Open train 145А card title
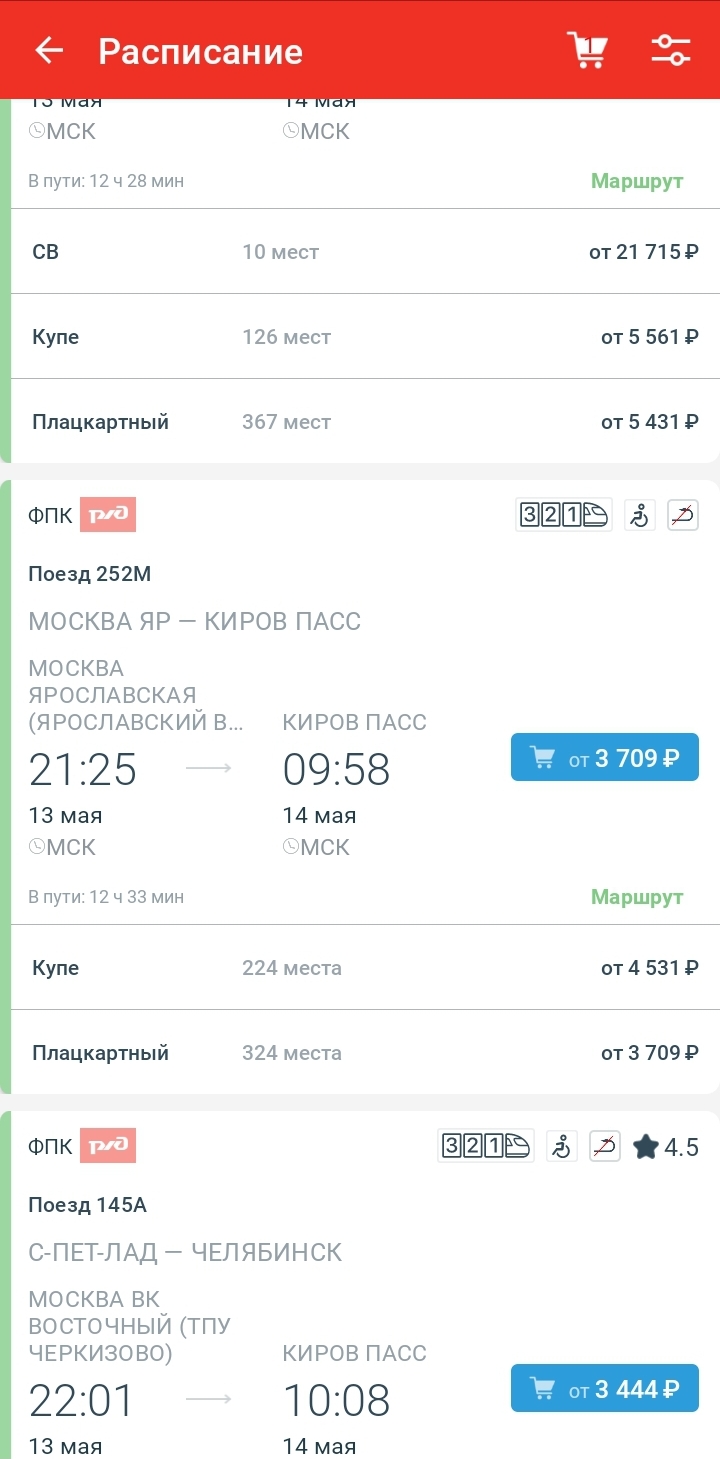 pos(88,1205)
